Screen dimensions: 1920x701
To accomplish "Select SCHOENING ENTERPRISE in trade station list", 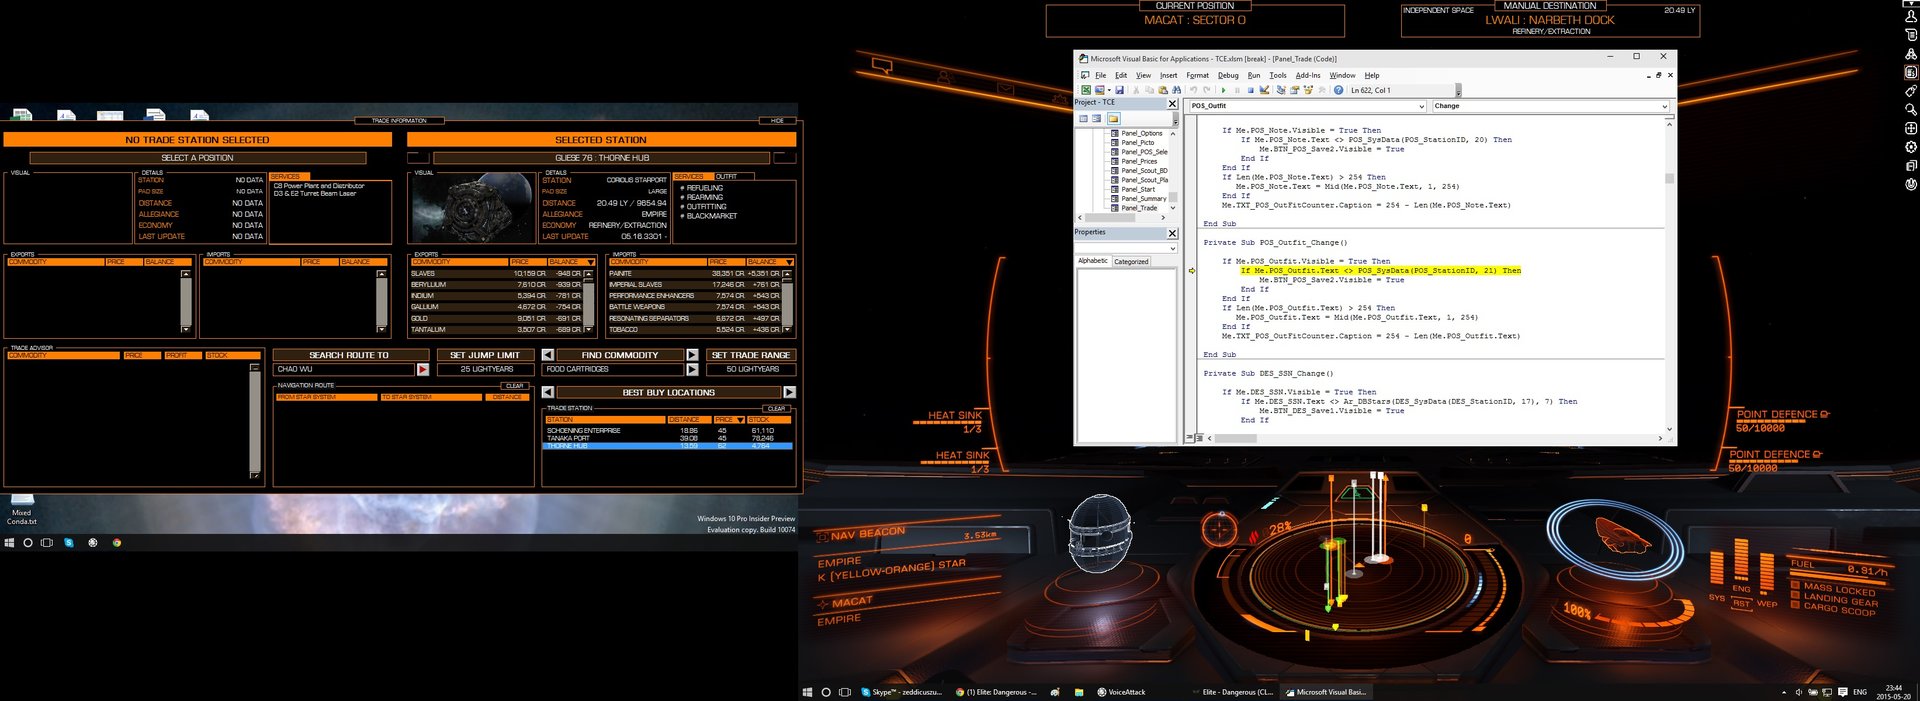I will click(668, 431).
